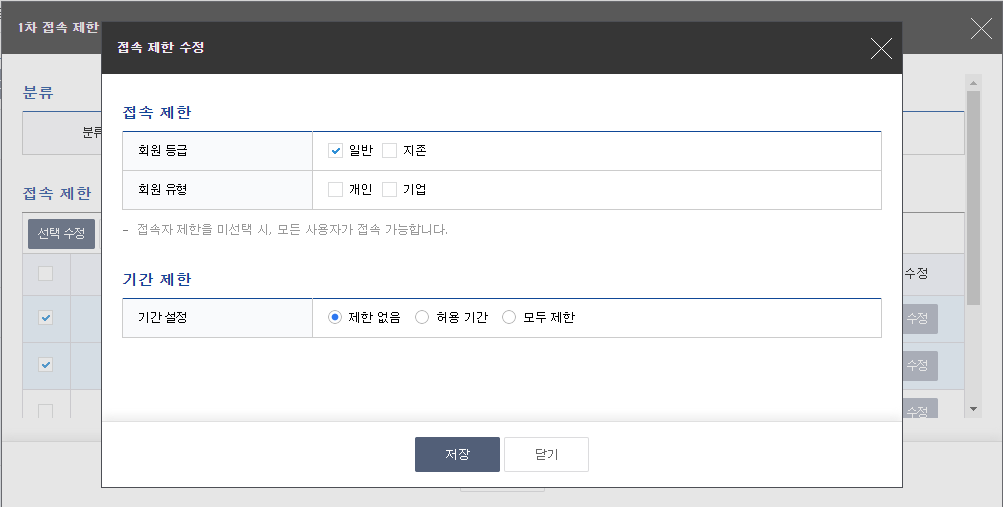Close the 접속 제한 수정 dialog
The width and height of the screenshot is (1003, 507).
(x=880, y=48)
